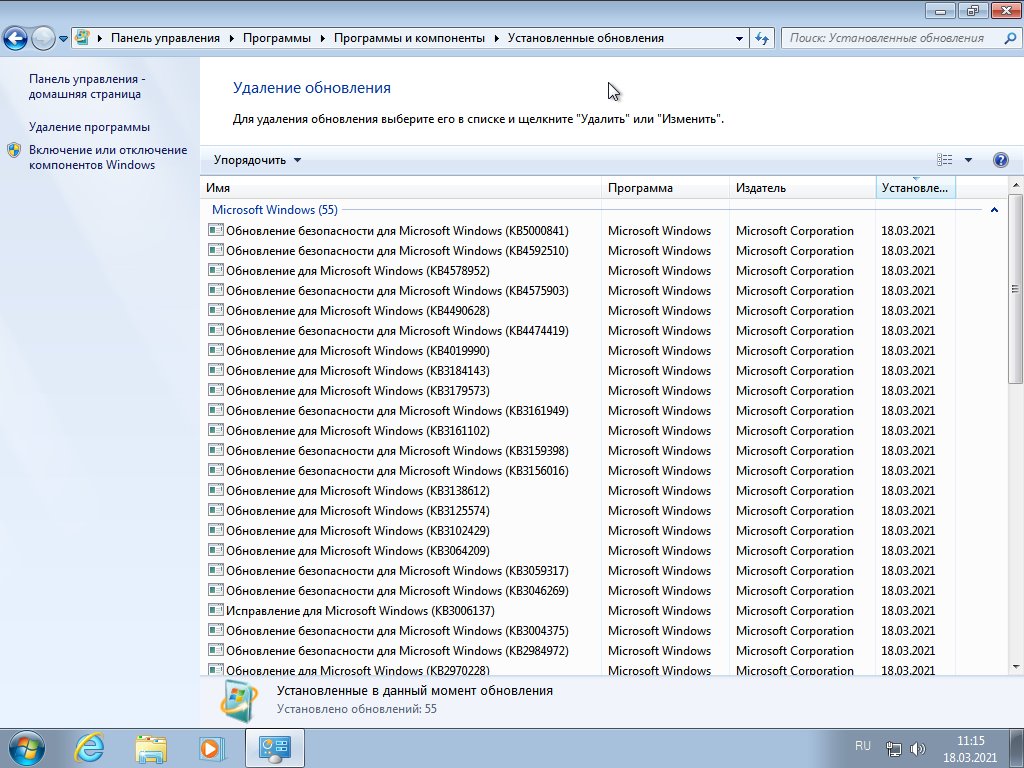Open 'Панель управления - домашняя страница' link
The image size is (1024, 768).
pyautogui.click(x=88, y=86)
